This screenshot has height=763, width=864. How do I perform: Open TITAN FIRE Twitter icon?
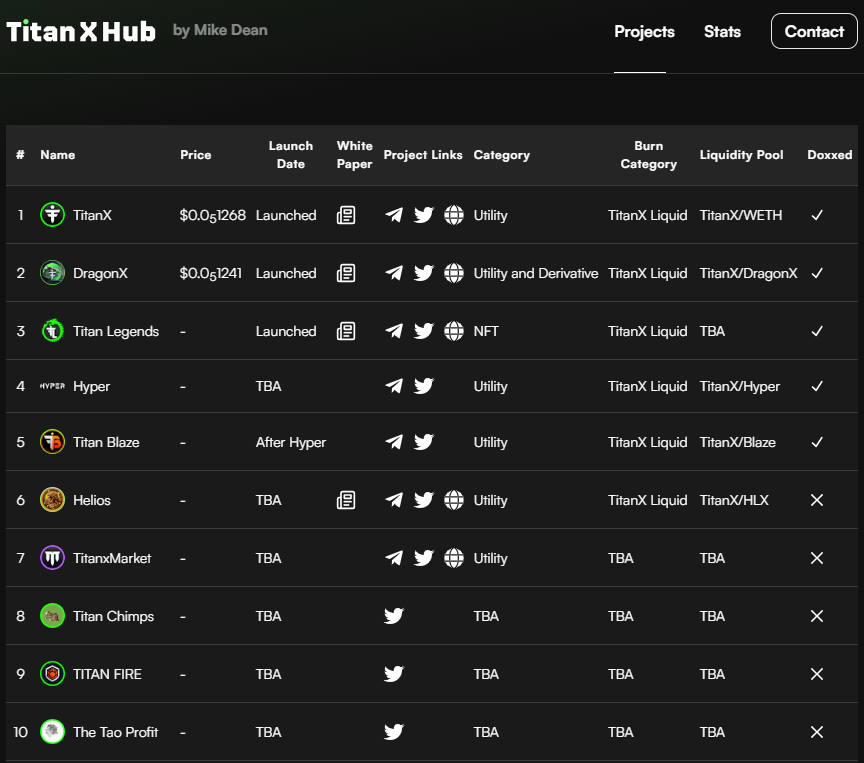pyautogui.click(x=394, y=674)
